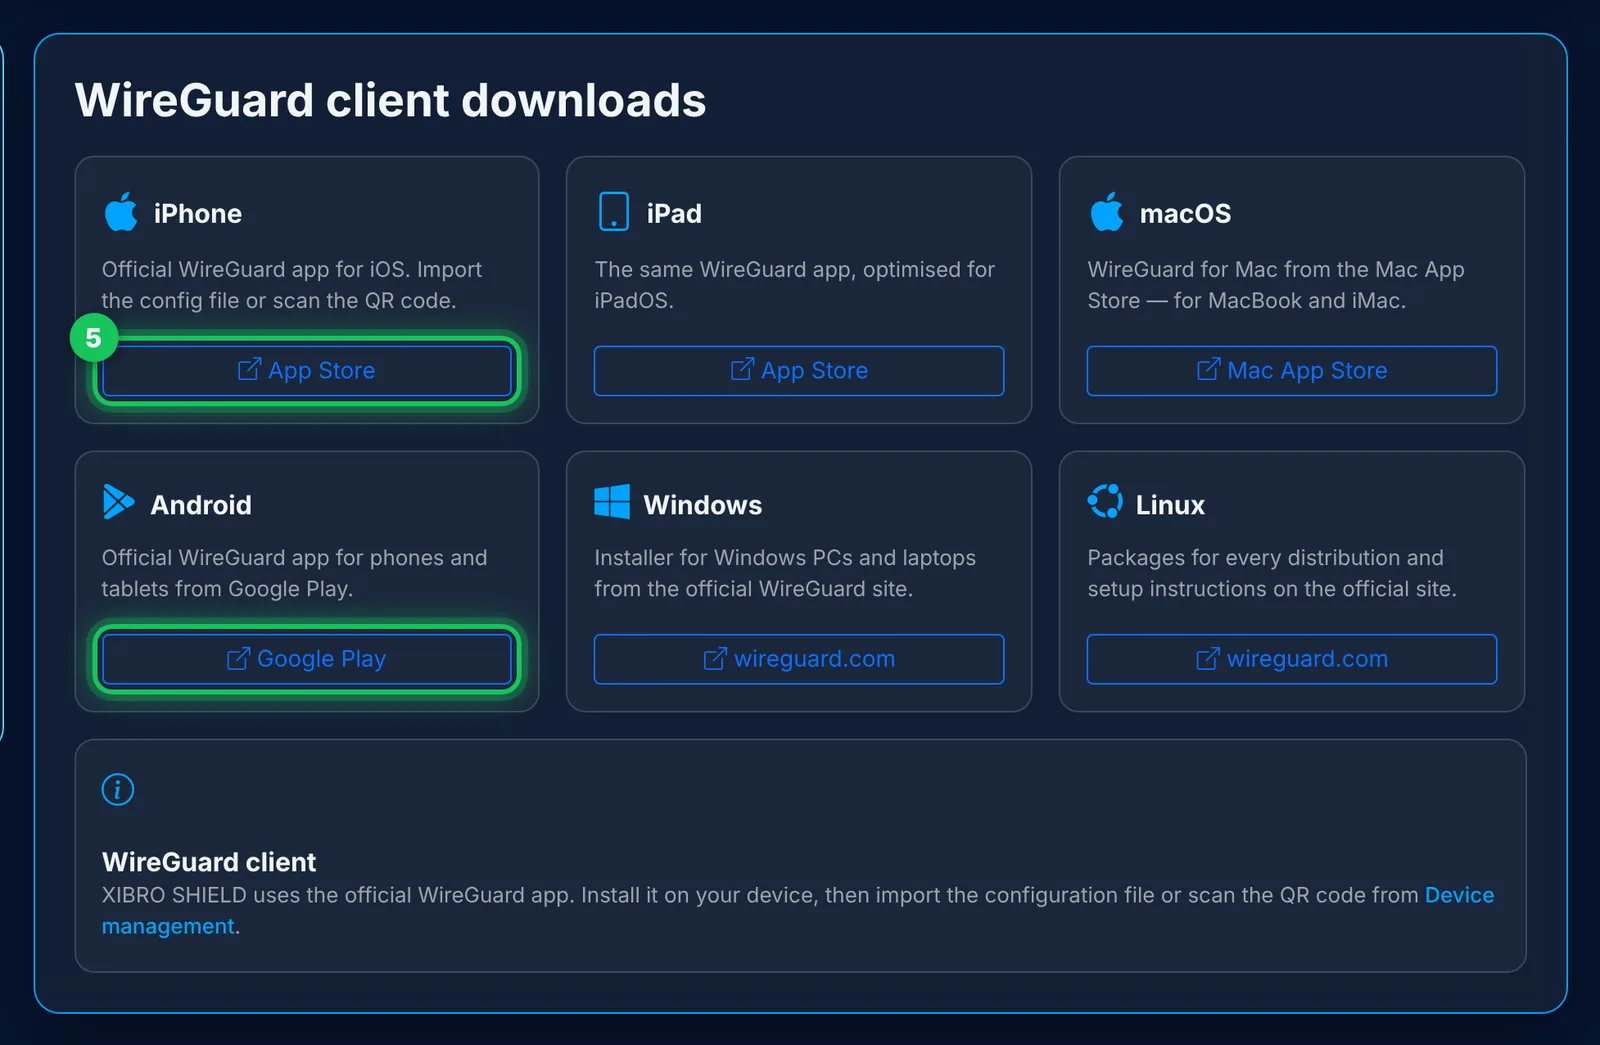Click the 'Windows' card title
The width and height of the screenshot is (1600, 1045).
click(703, 505)
